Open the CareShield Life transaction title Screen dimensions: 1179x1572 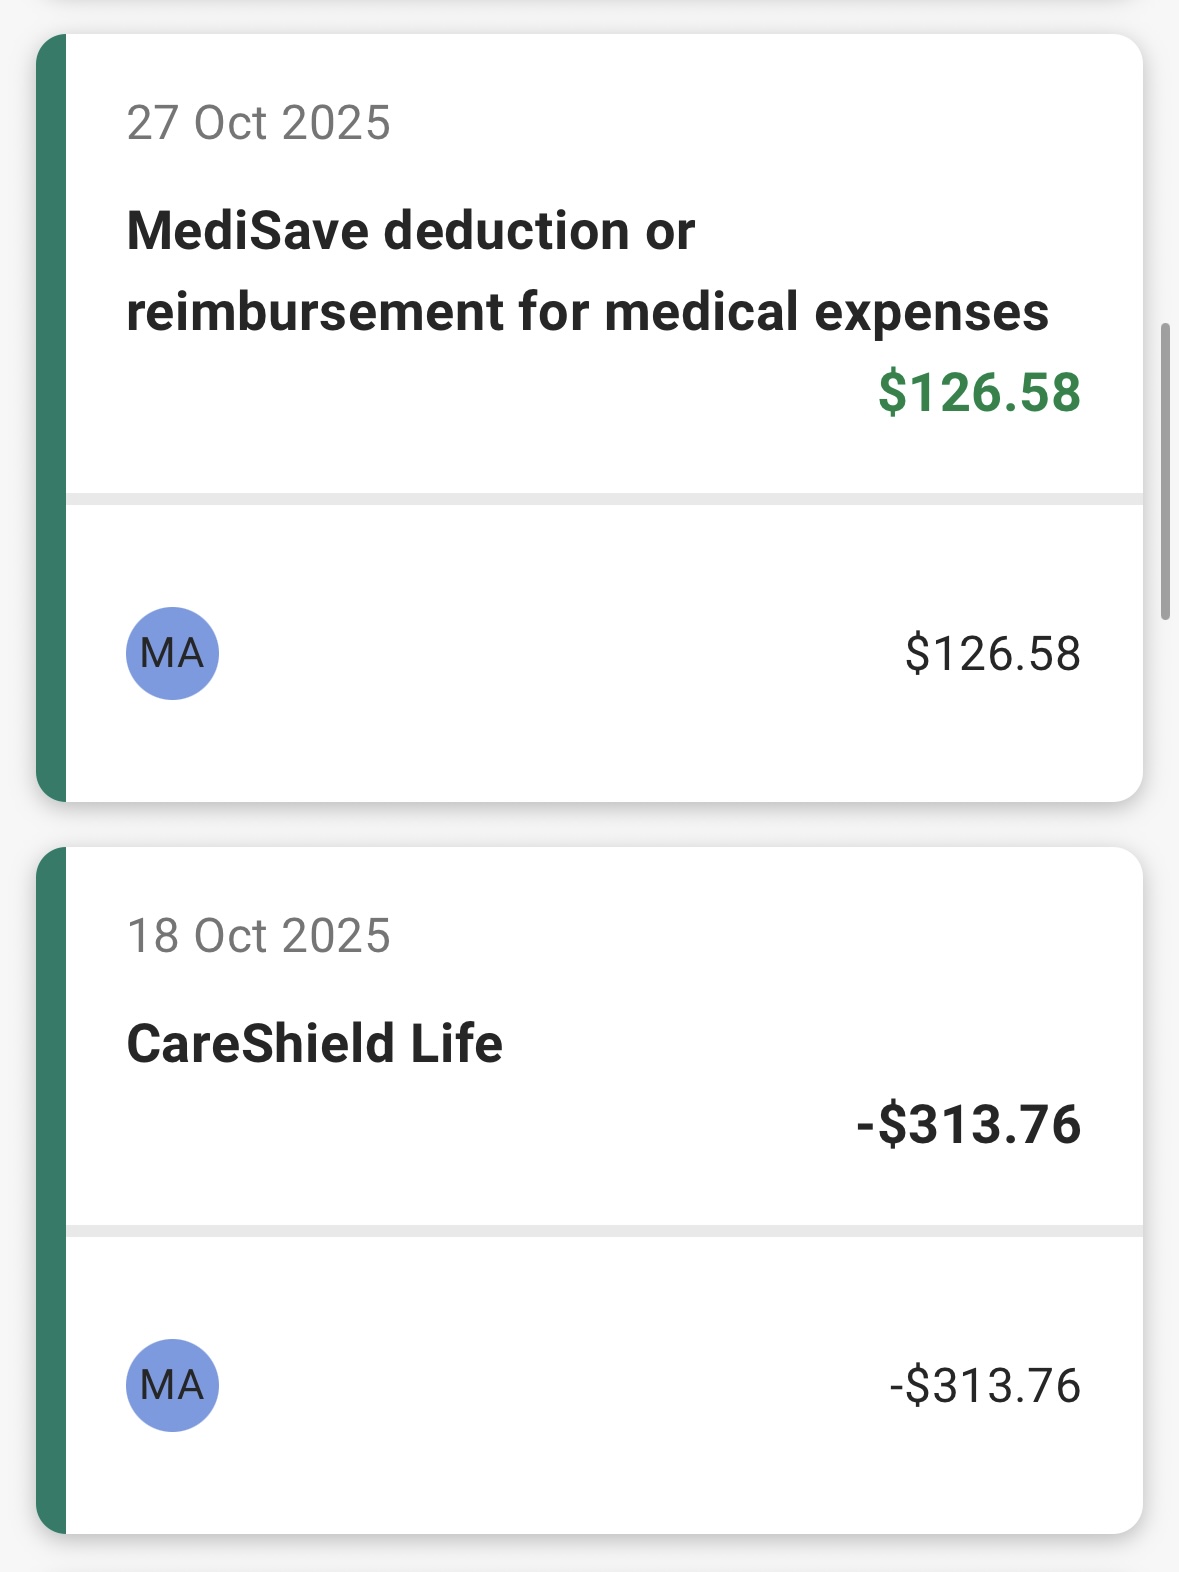coord(314,1044)
